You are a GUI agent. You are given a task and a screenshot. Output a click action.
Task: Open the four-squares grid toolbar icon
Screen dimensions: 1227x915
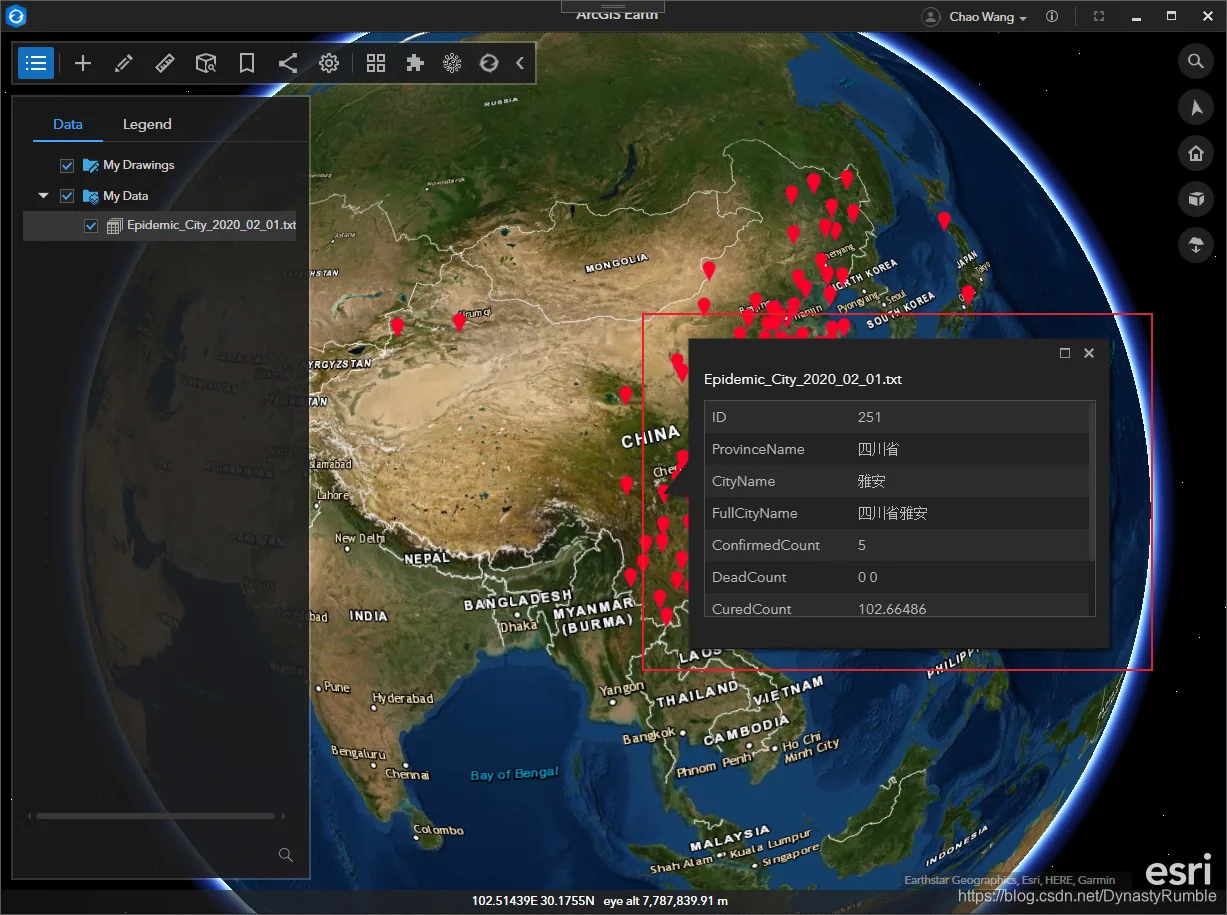point(376,63)
